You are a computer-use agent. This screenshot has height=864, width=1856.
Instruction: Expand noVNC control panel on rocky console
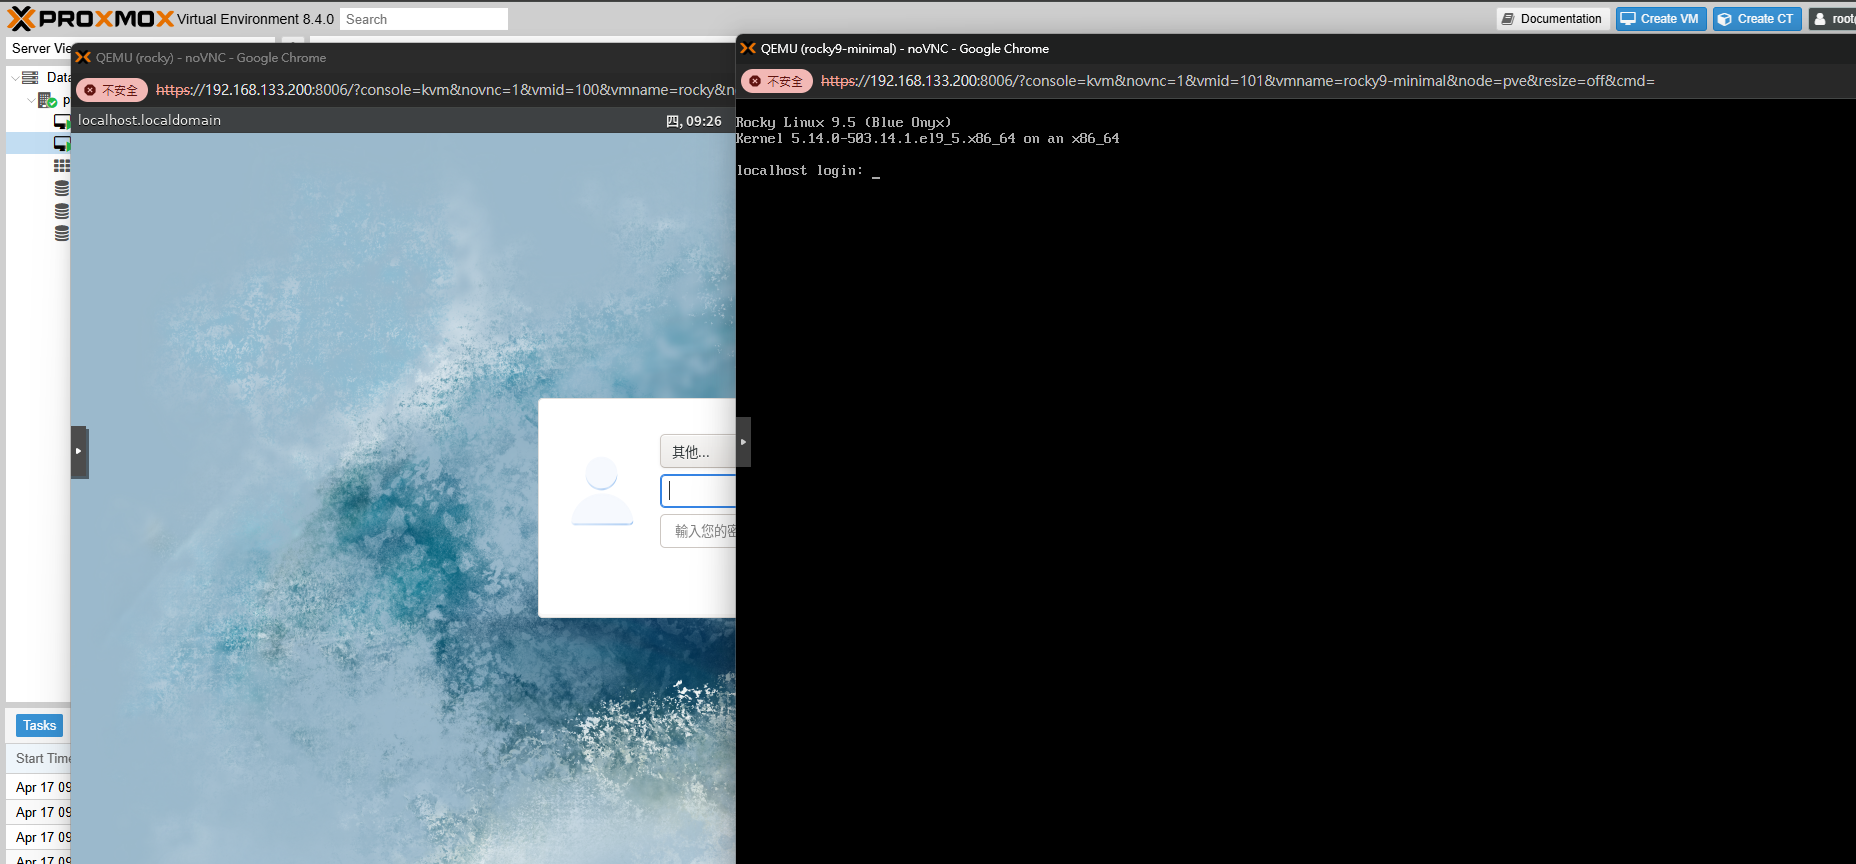[x=79, y=451]
